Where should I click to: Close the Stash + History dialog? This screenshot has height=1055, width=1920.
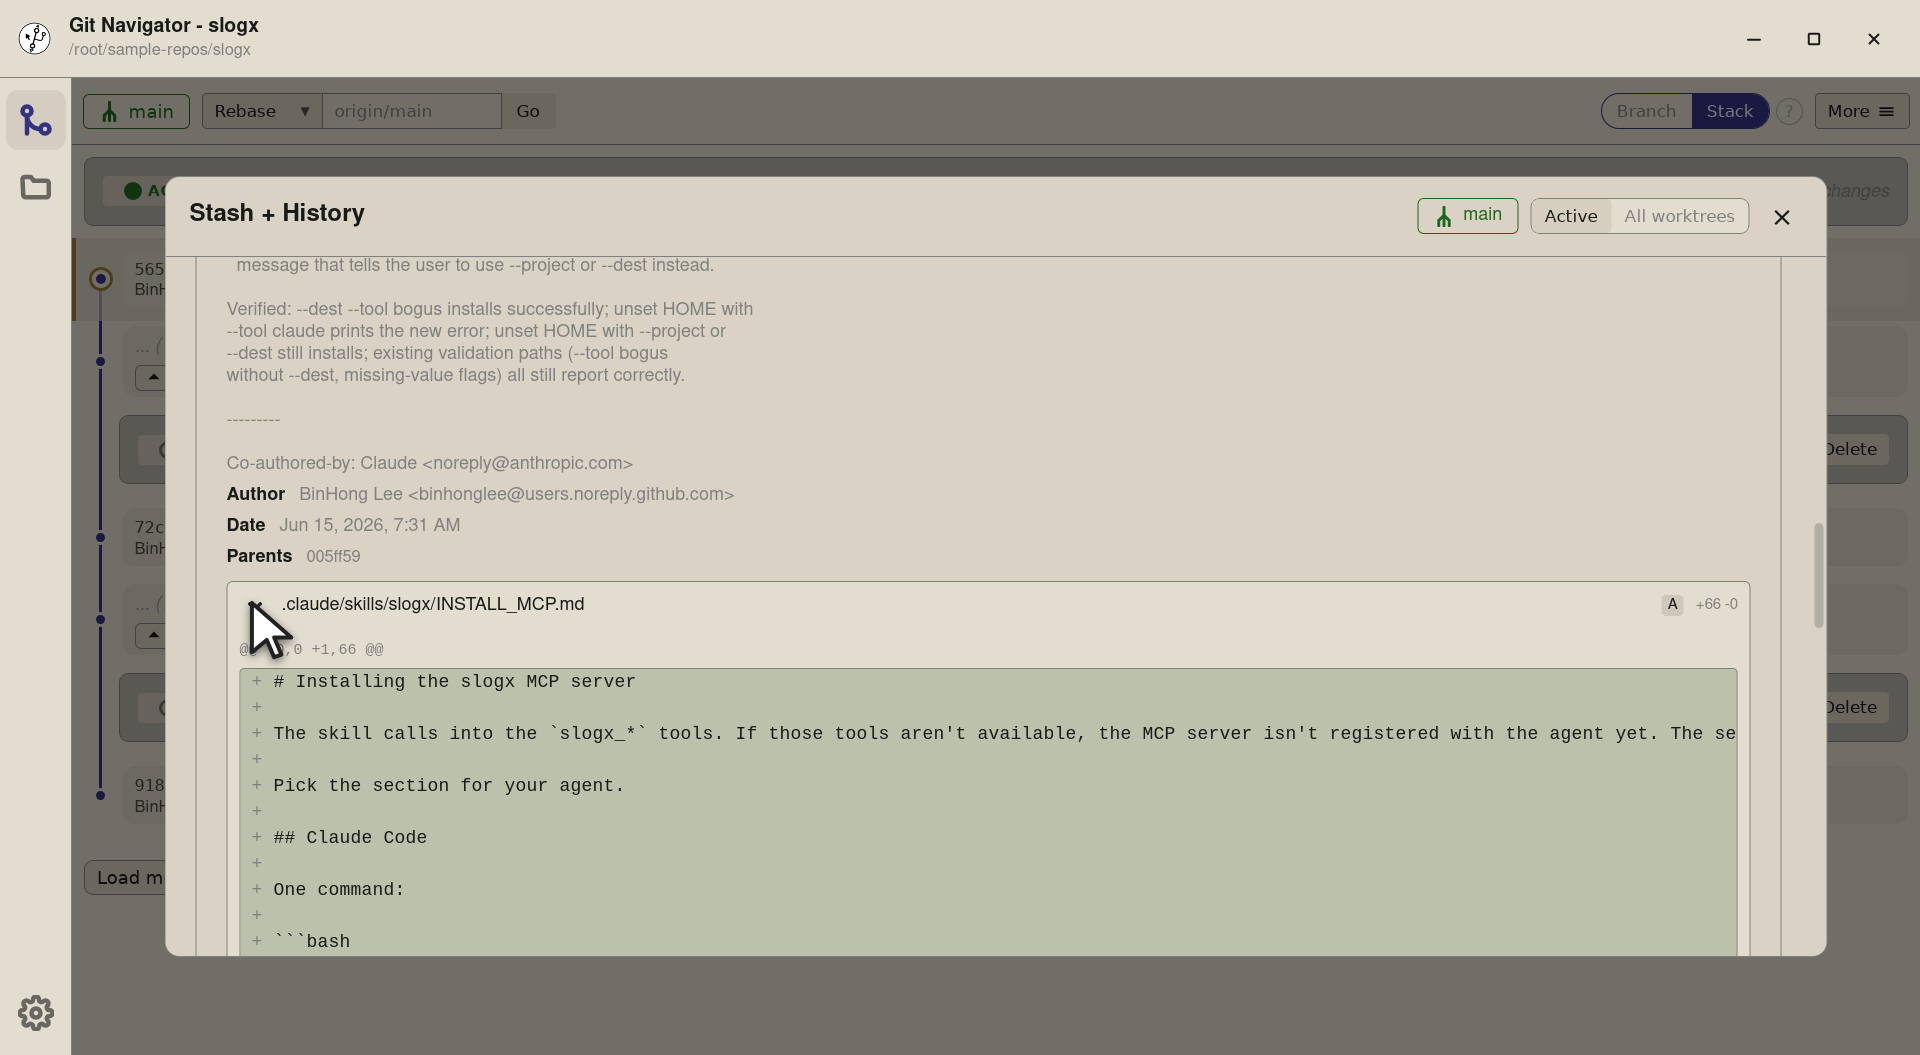[x=1781, y=217]
